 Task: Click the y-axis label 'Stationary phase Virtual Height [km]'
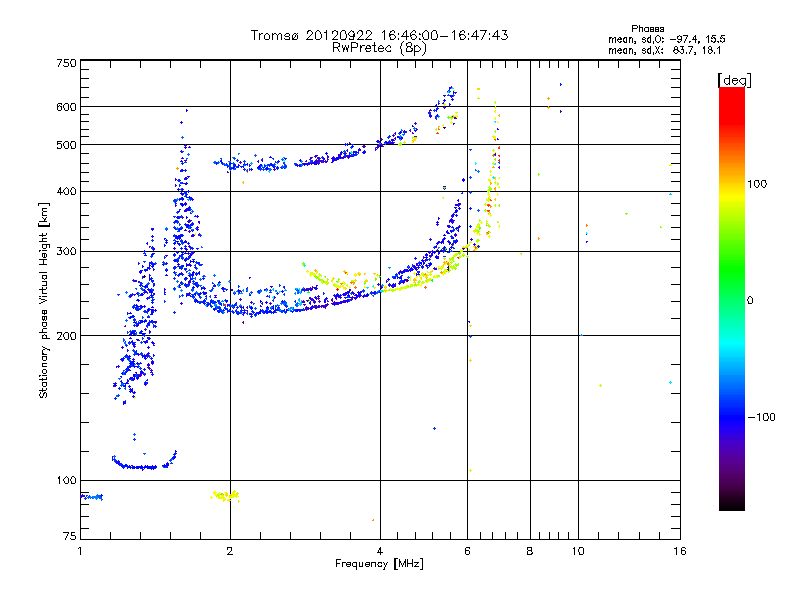point(44,300)
